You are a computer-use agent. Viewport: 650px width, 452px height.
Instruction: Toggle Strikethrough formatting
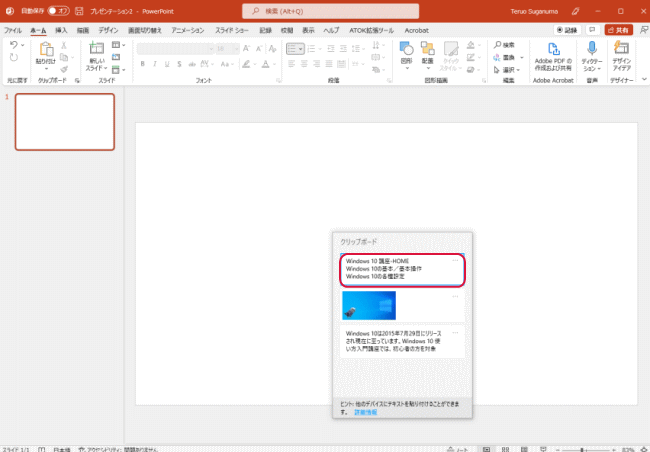(192, 64)
